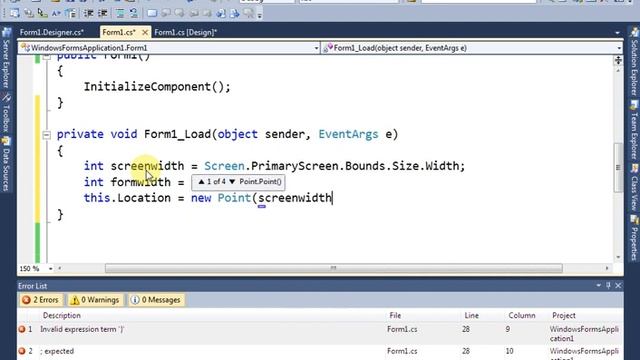Open the Data Sources side panel
Screen dimensions: 640x360
(x=6, y=164)
